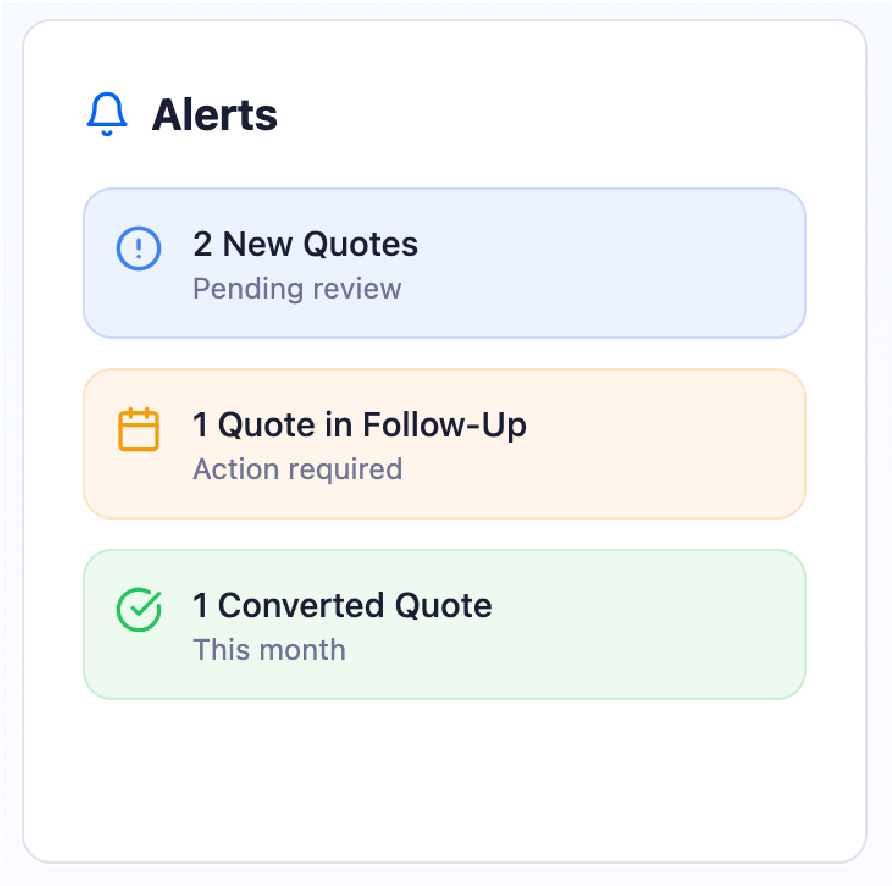The image size is (892, 886).
Task: Click the blue exclamation circle icon
Action: pos(138,247)
